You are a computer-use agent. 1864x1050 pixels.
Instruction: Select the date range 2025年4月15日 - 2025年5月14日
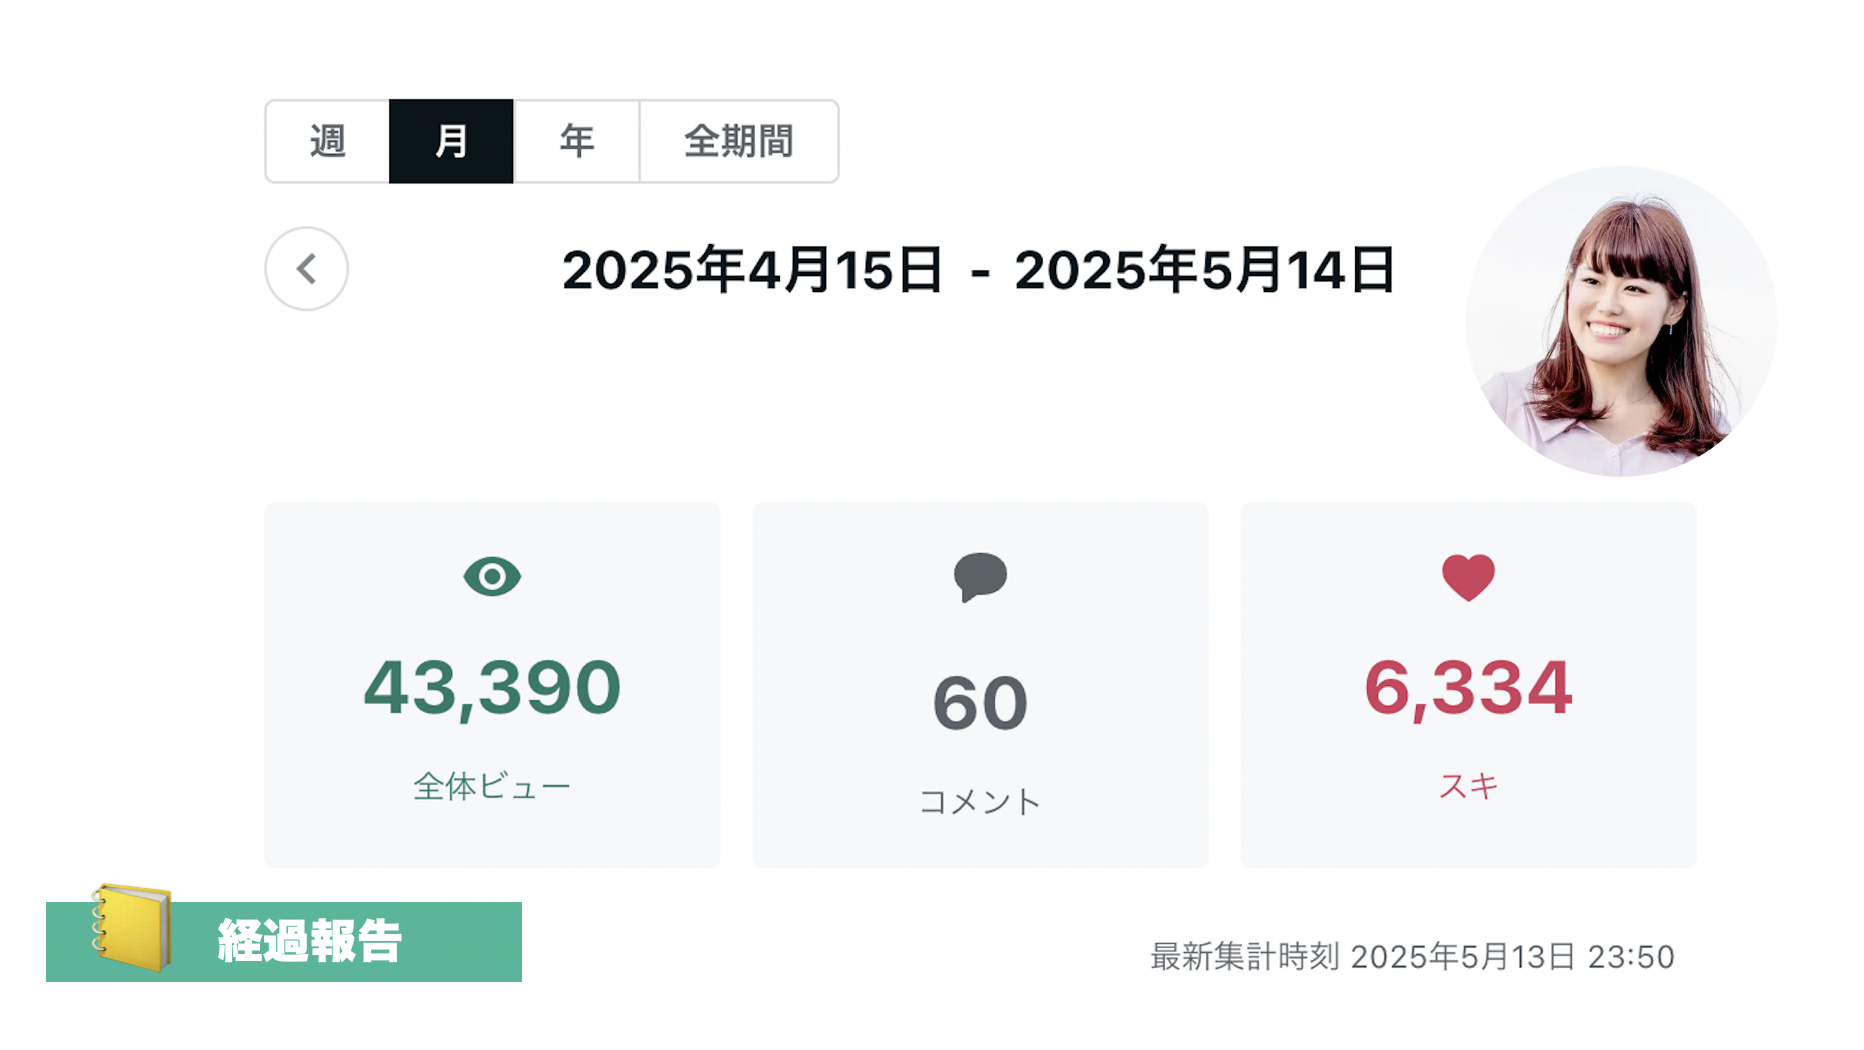978,270
